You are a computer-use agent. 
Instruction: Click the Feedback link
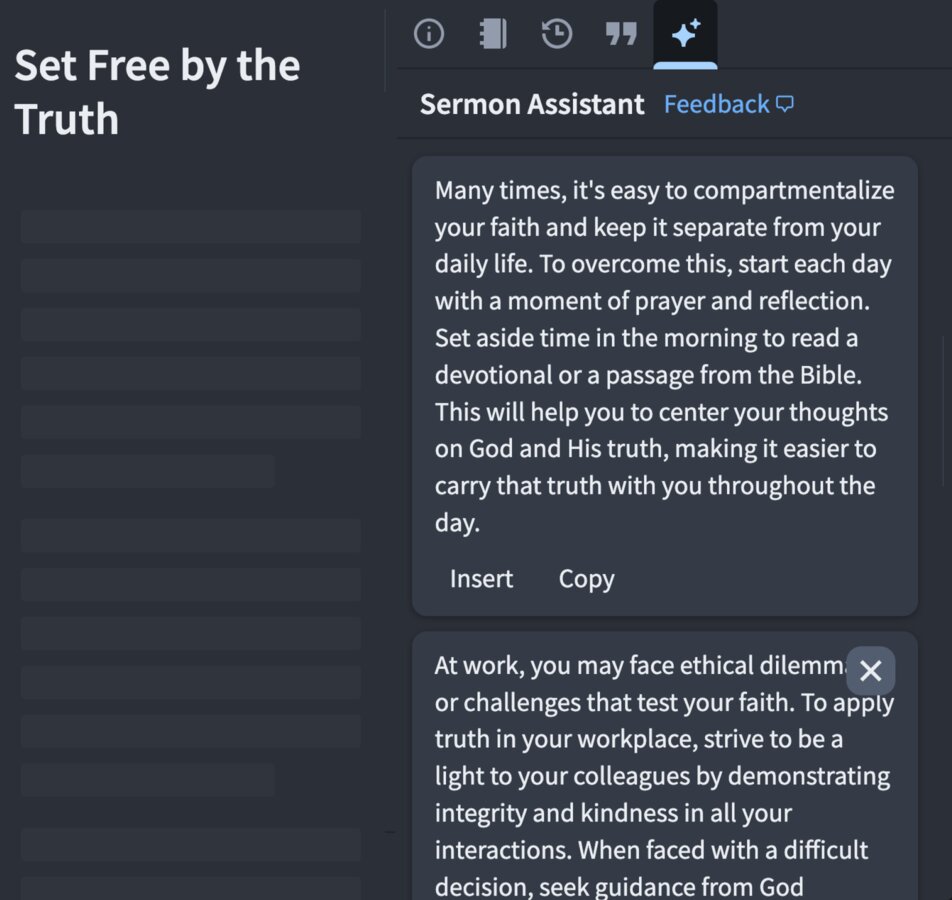click(716, 104)
